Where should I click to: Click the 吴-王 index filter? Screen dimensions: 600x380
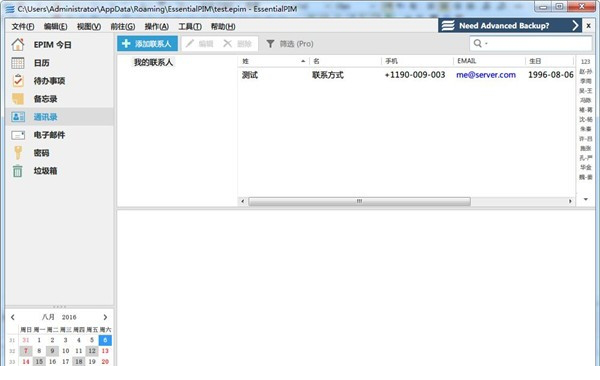[585, 91]
